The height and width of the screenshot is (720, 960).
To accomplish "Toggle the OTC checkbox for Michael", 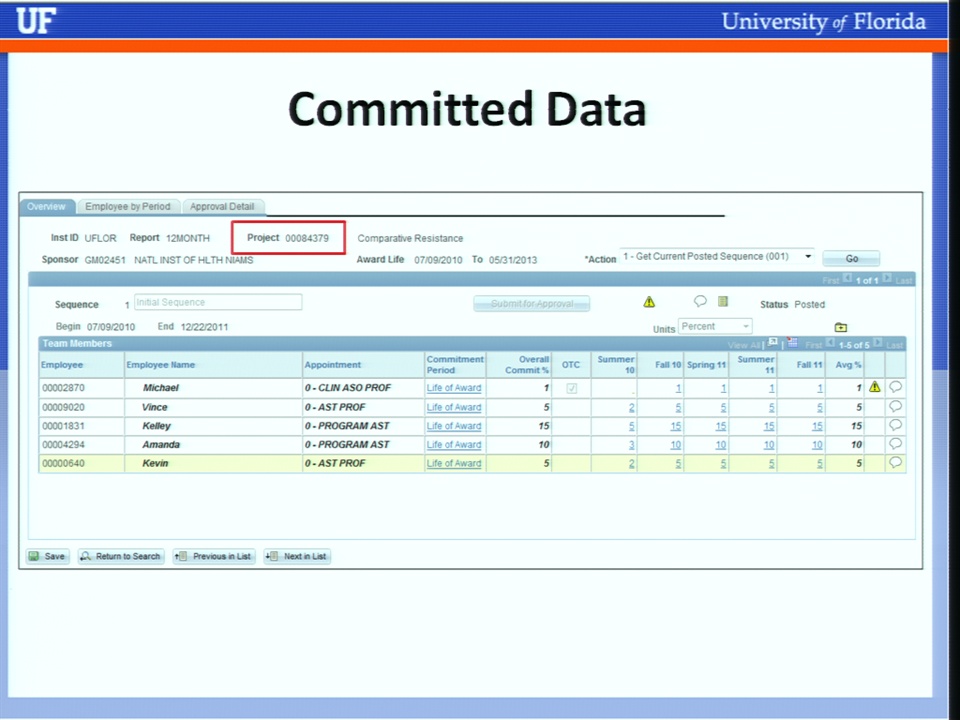I will click(x=571, y=388).
